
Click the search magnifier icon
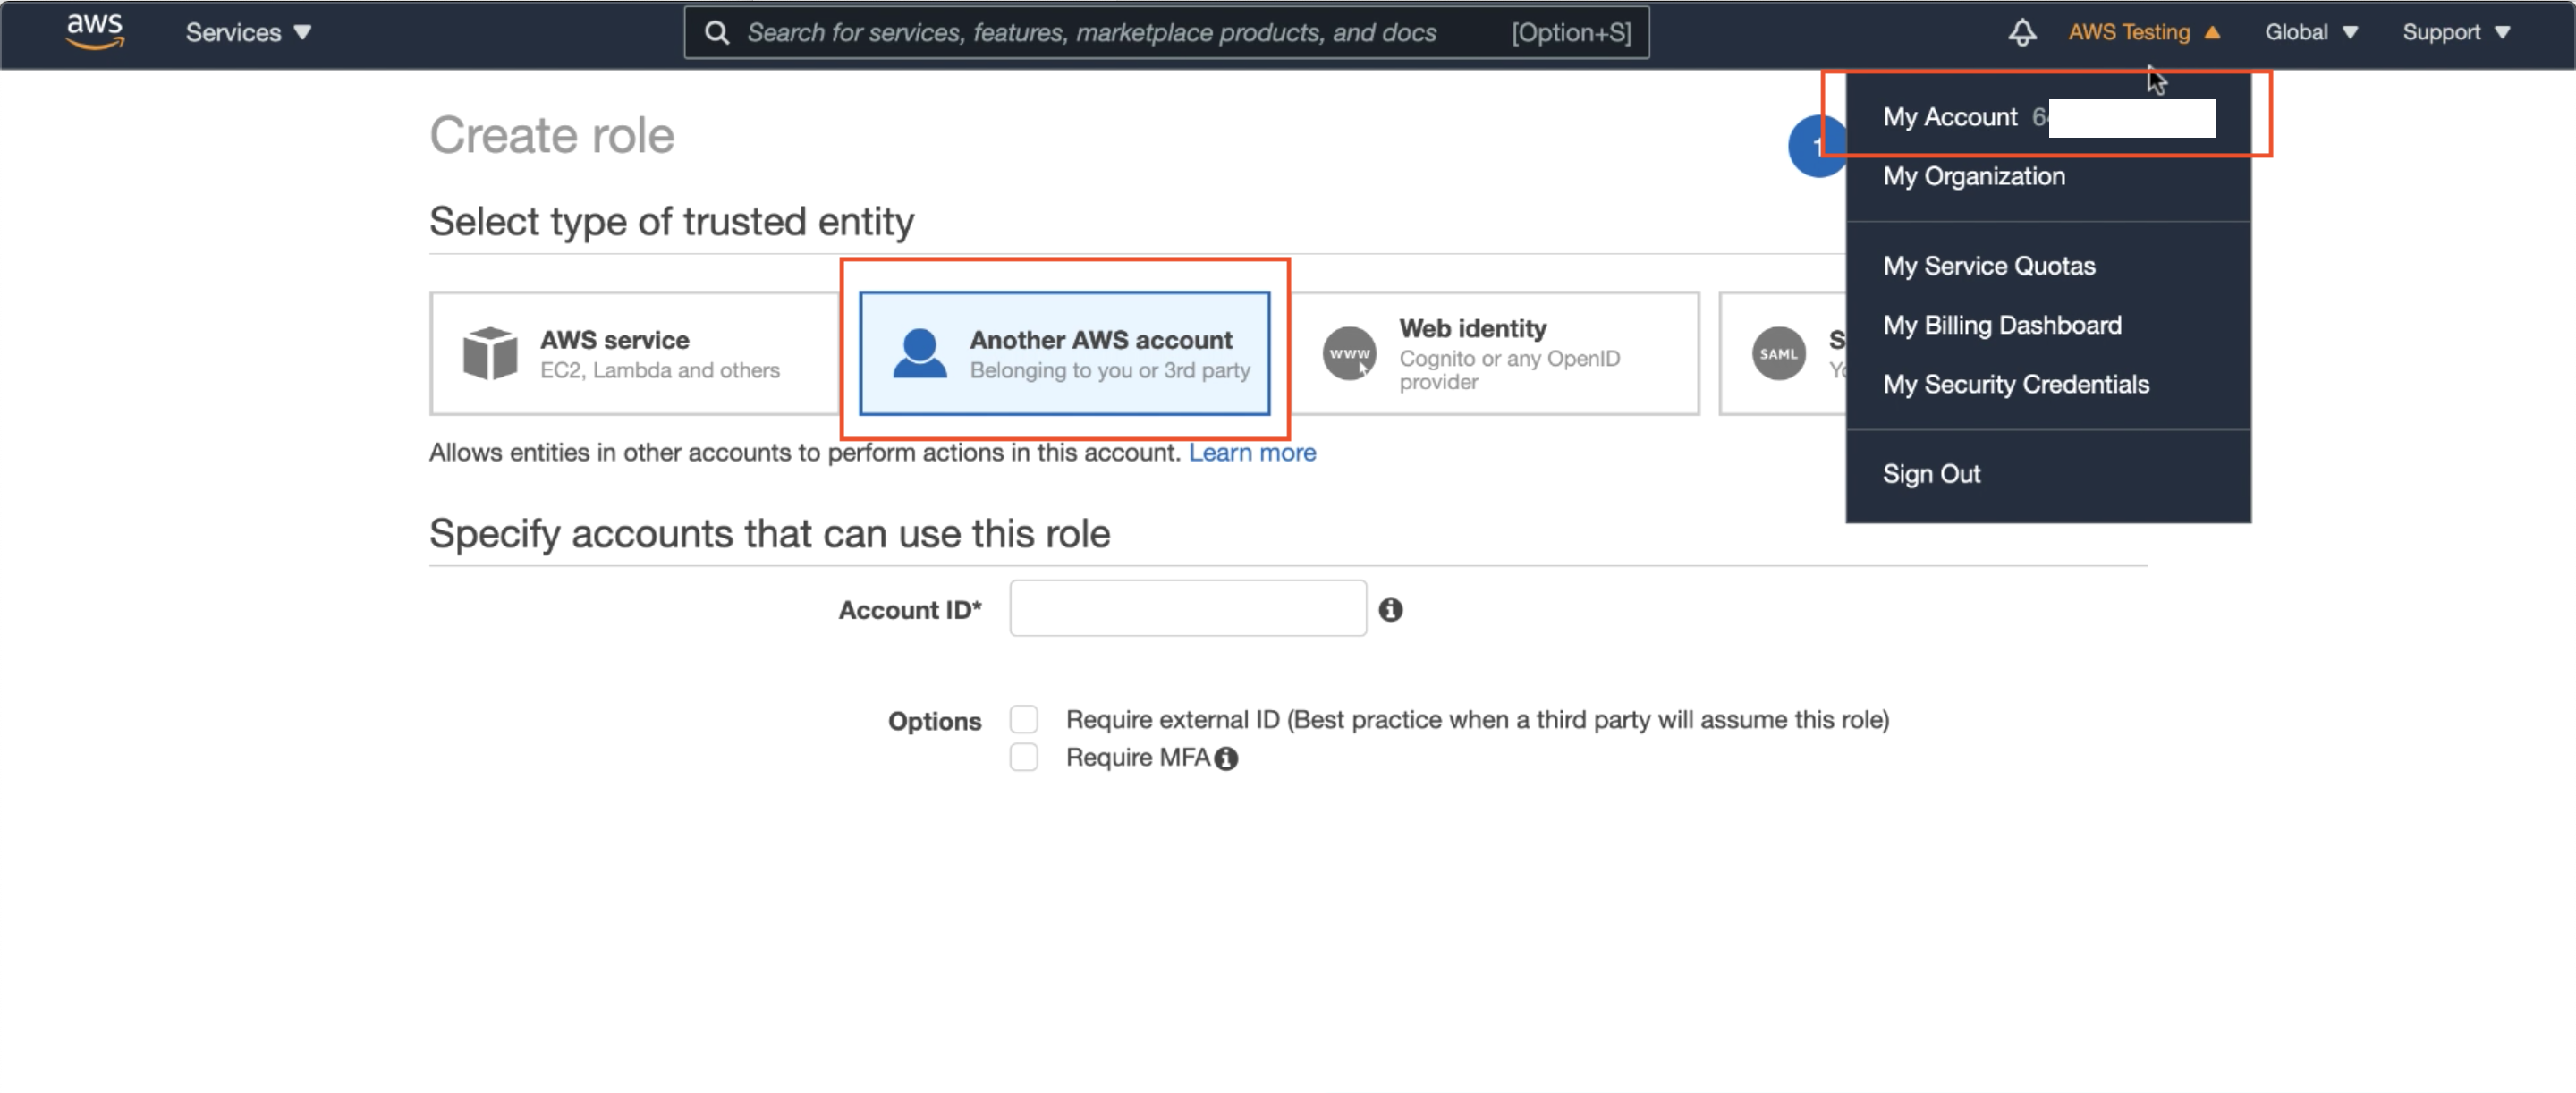(716, 33)
